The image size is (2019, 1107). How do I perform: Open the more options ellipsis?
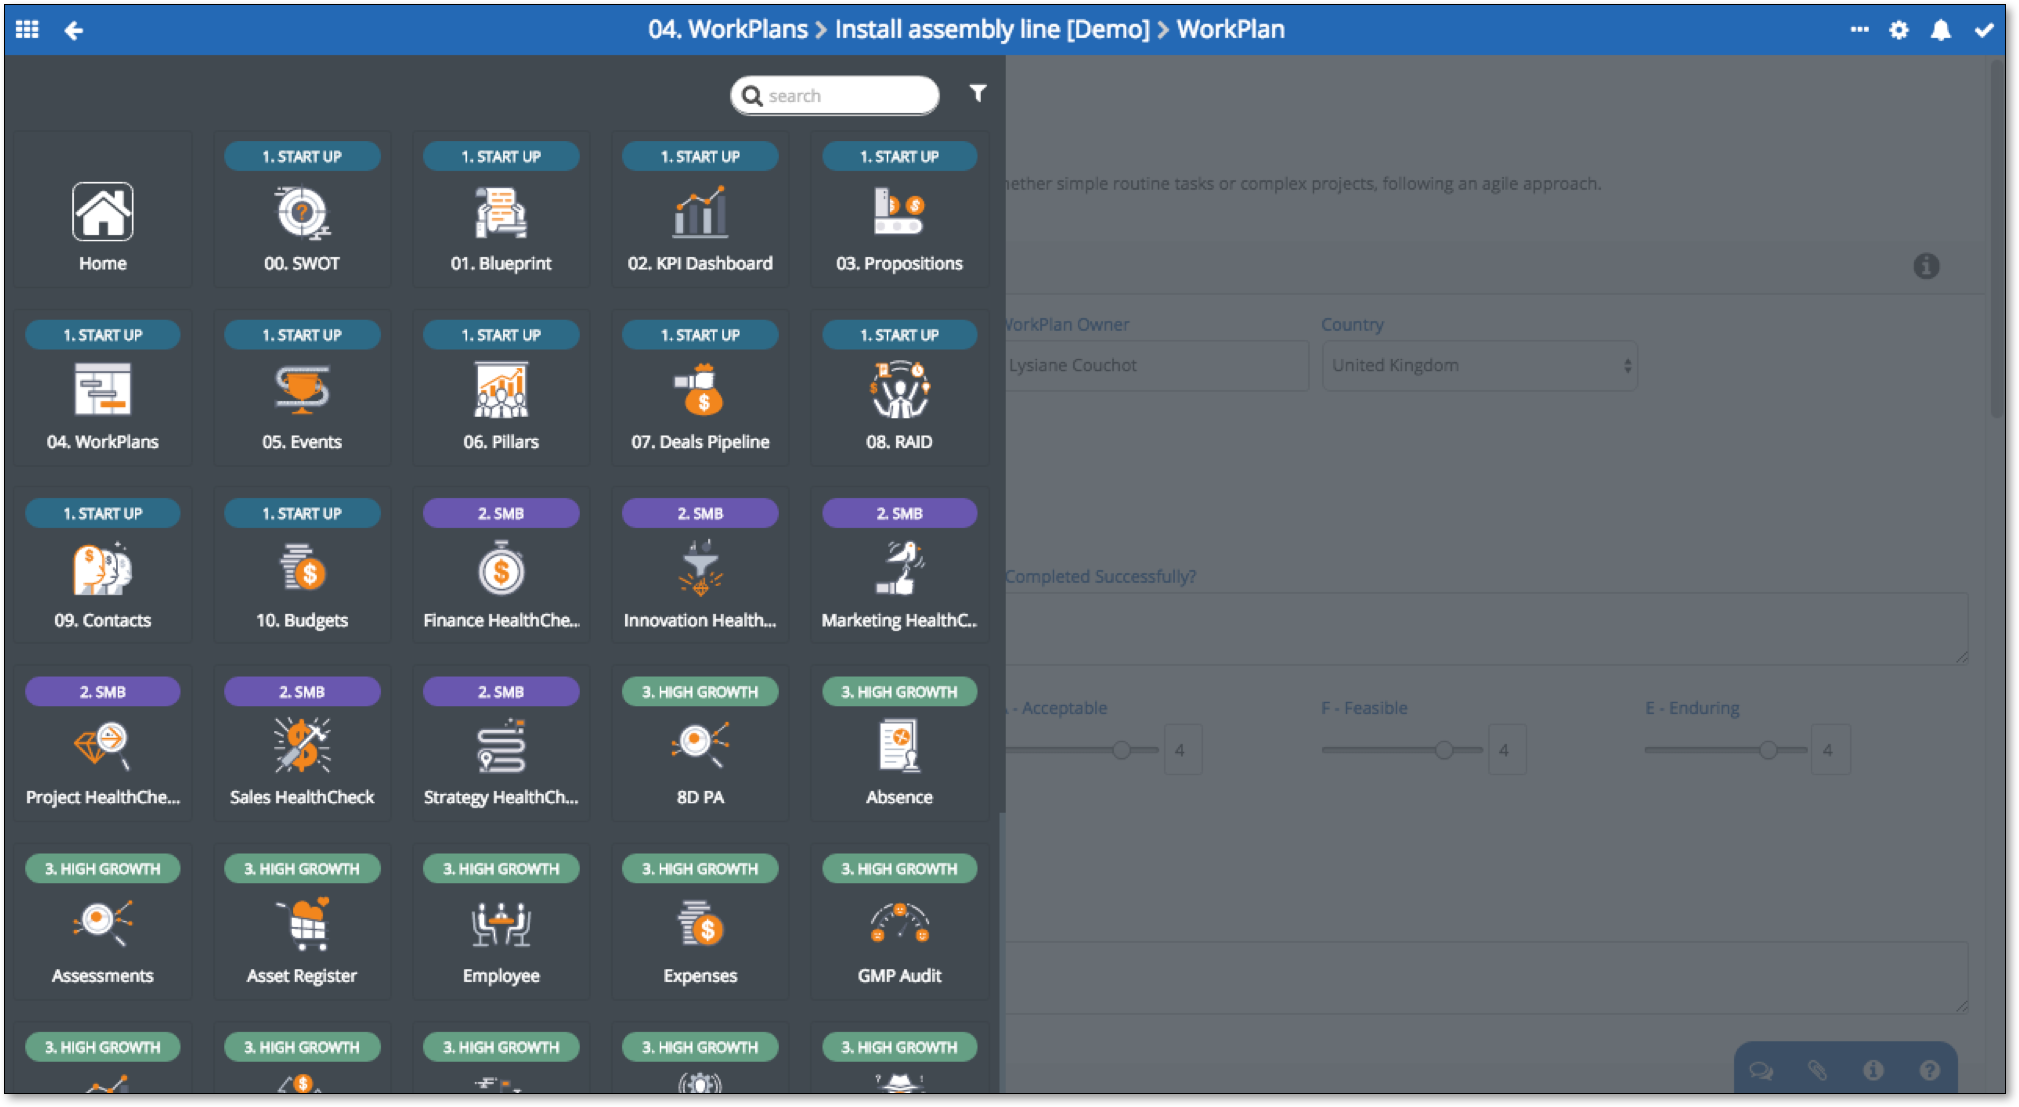coord(1859,30)
